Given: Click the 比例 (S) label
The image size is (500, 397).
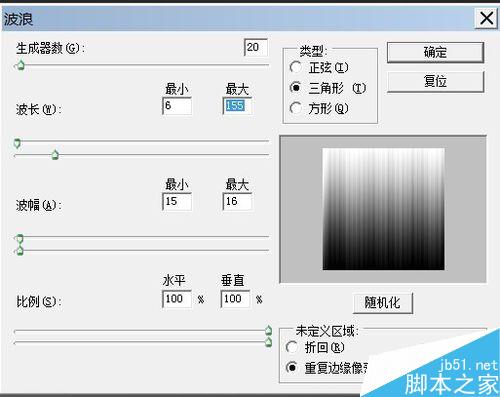Looking at the screenshot, I should tap(39, 301).
